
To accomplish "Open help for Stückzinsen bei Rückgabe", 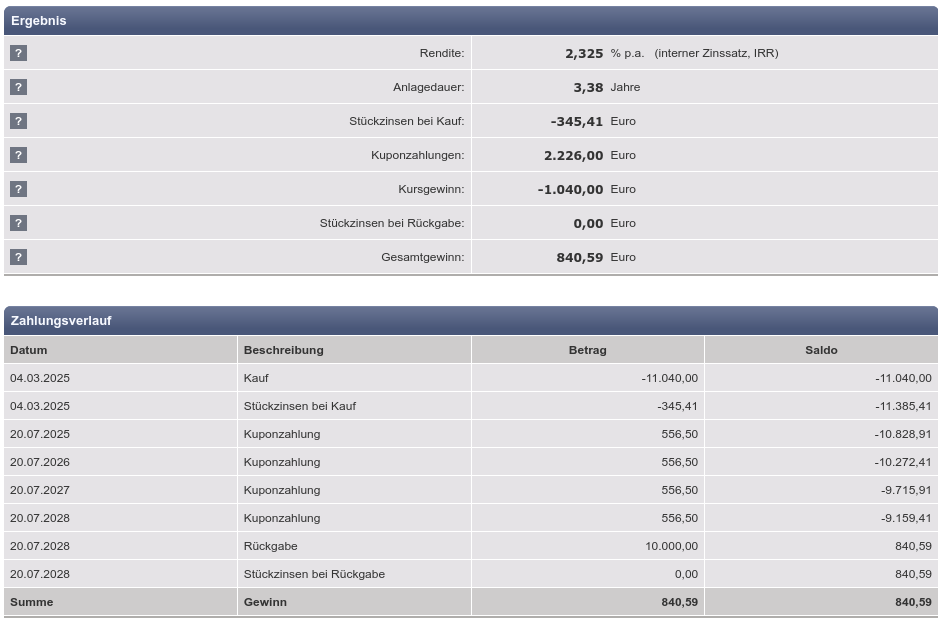I will click(x=18, y=223).
